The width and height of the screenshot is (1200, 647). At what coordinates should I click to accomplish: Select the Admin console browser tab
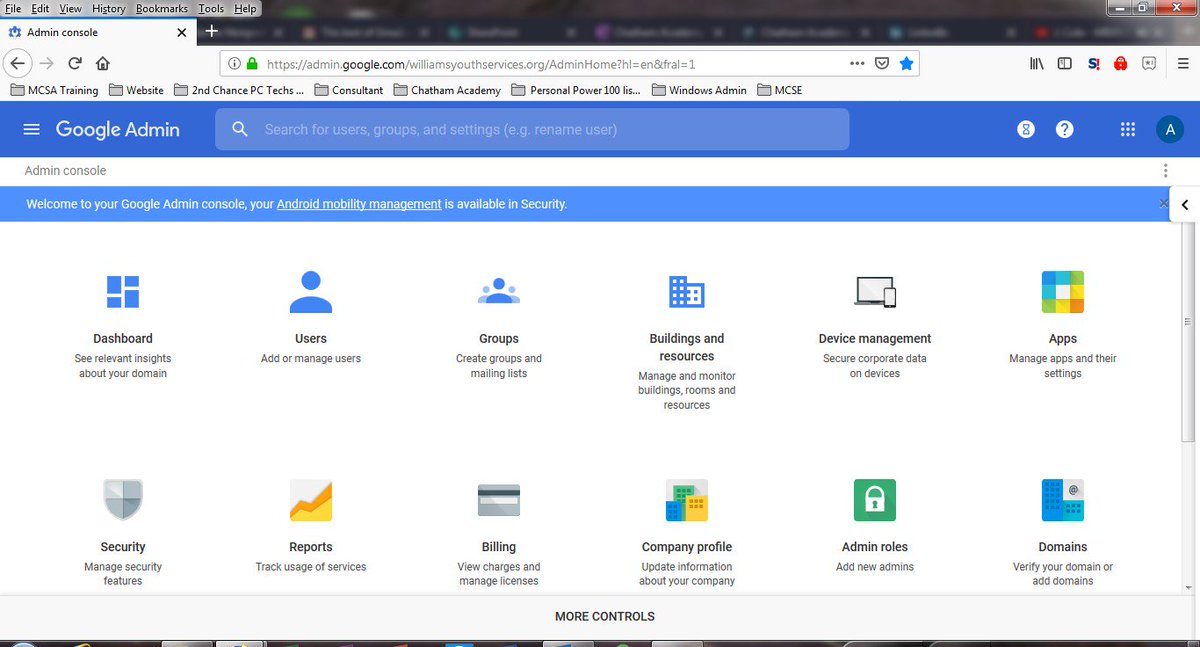tap(98, 32)
